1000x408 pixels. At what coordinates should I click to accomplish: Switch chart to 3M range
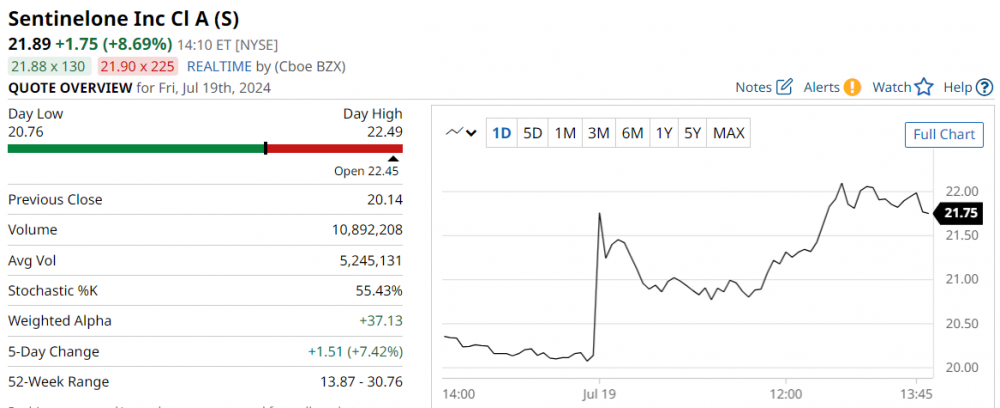(598, 133)
